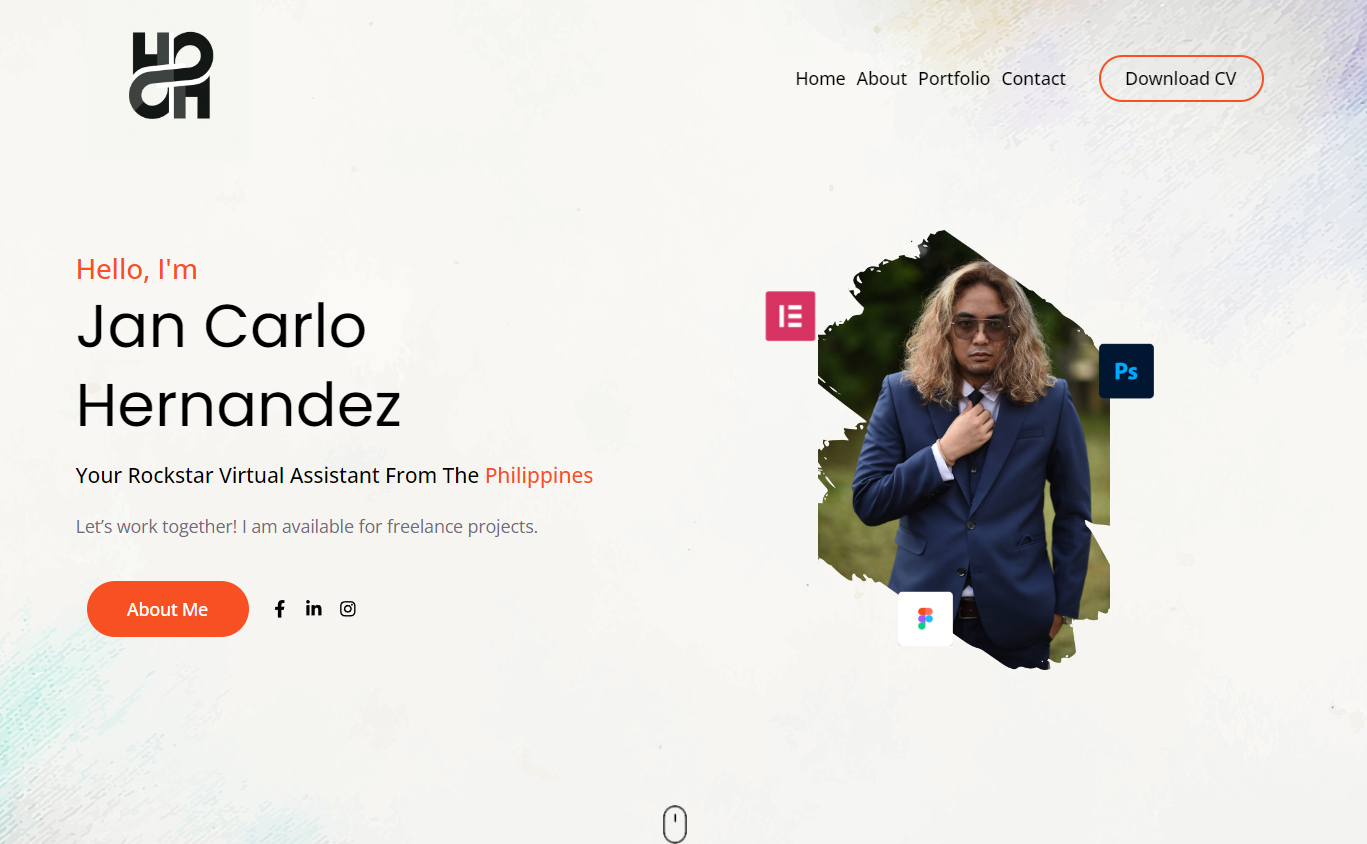Open the About navigation link
1367x844 pixels.
point(882,79)
